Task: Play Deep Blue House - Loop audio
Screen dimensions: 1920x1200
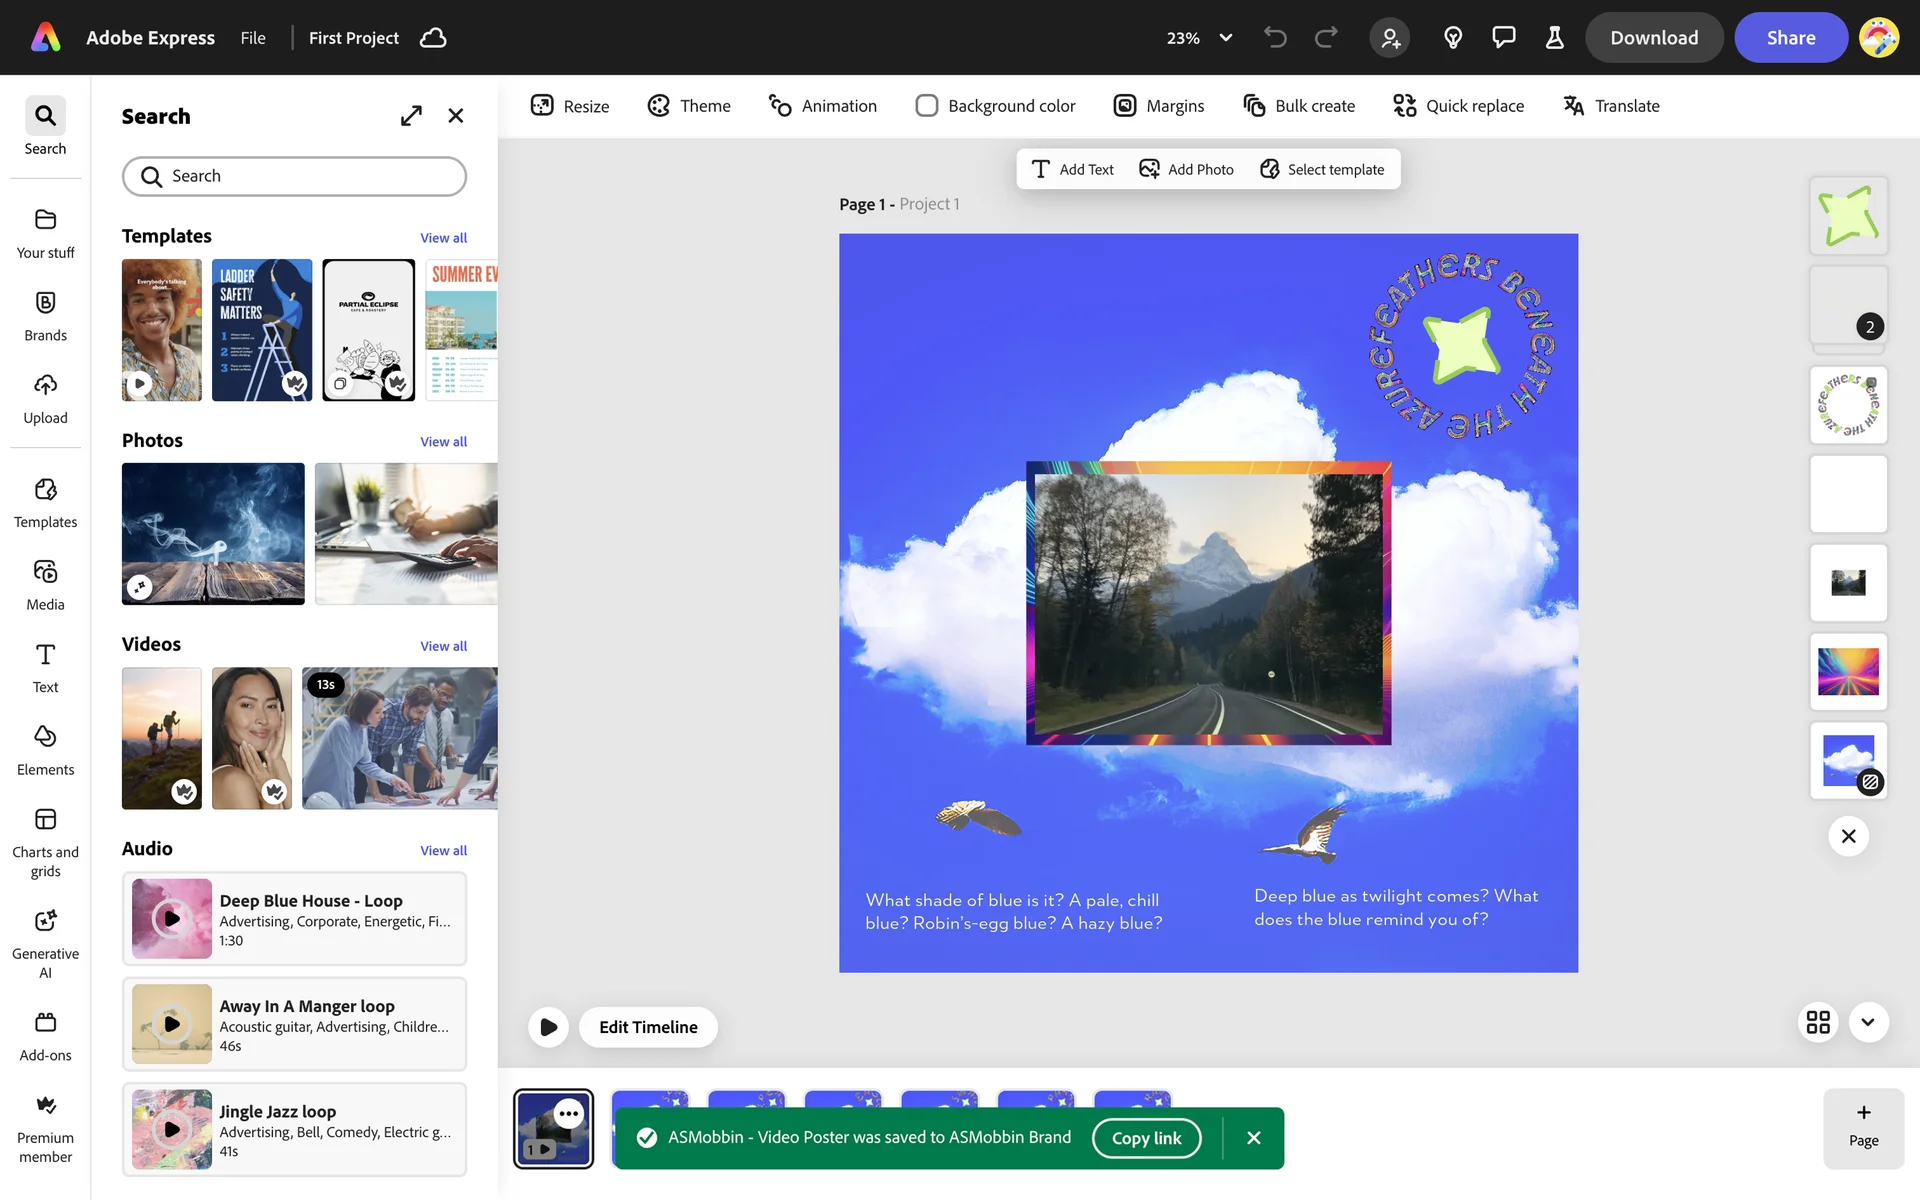Action: click(x=172, y=918)
